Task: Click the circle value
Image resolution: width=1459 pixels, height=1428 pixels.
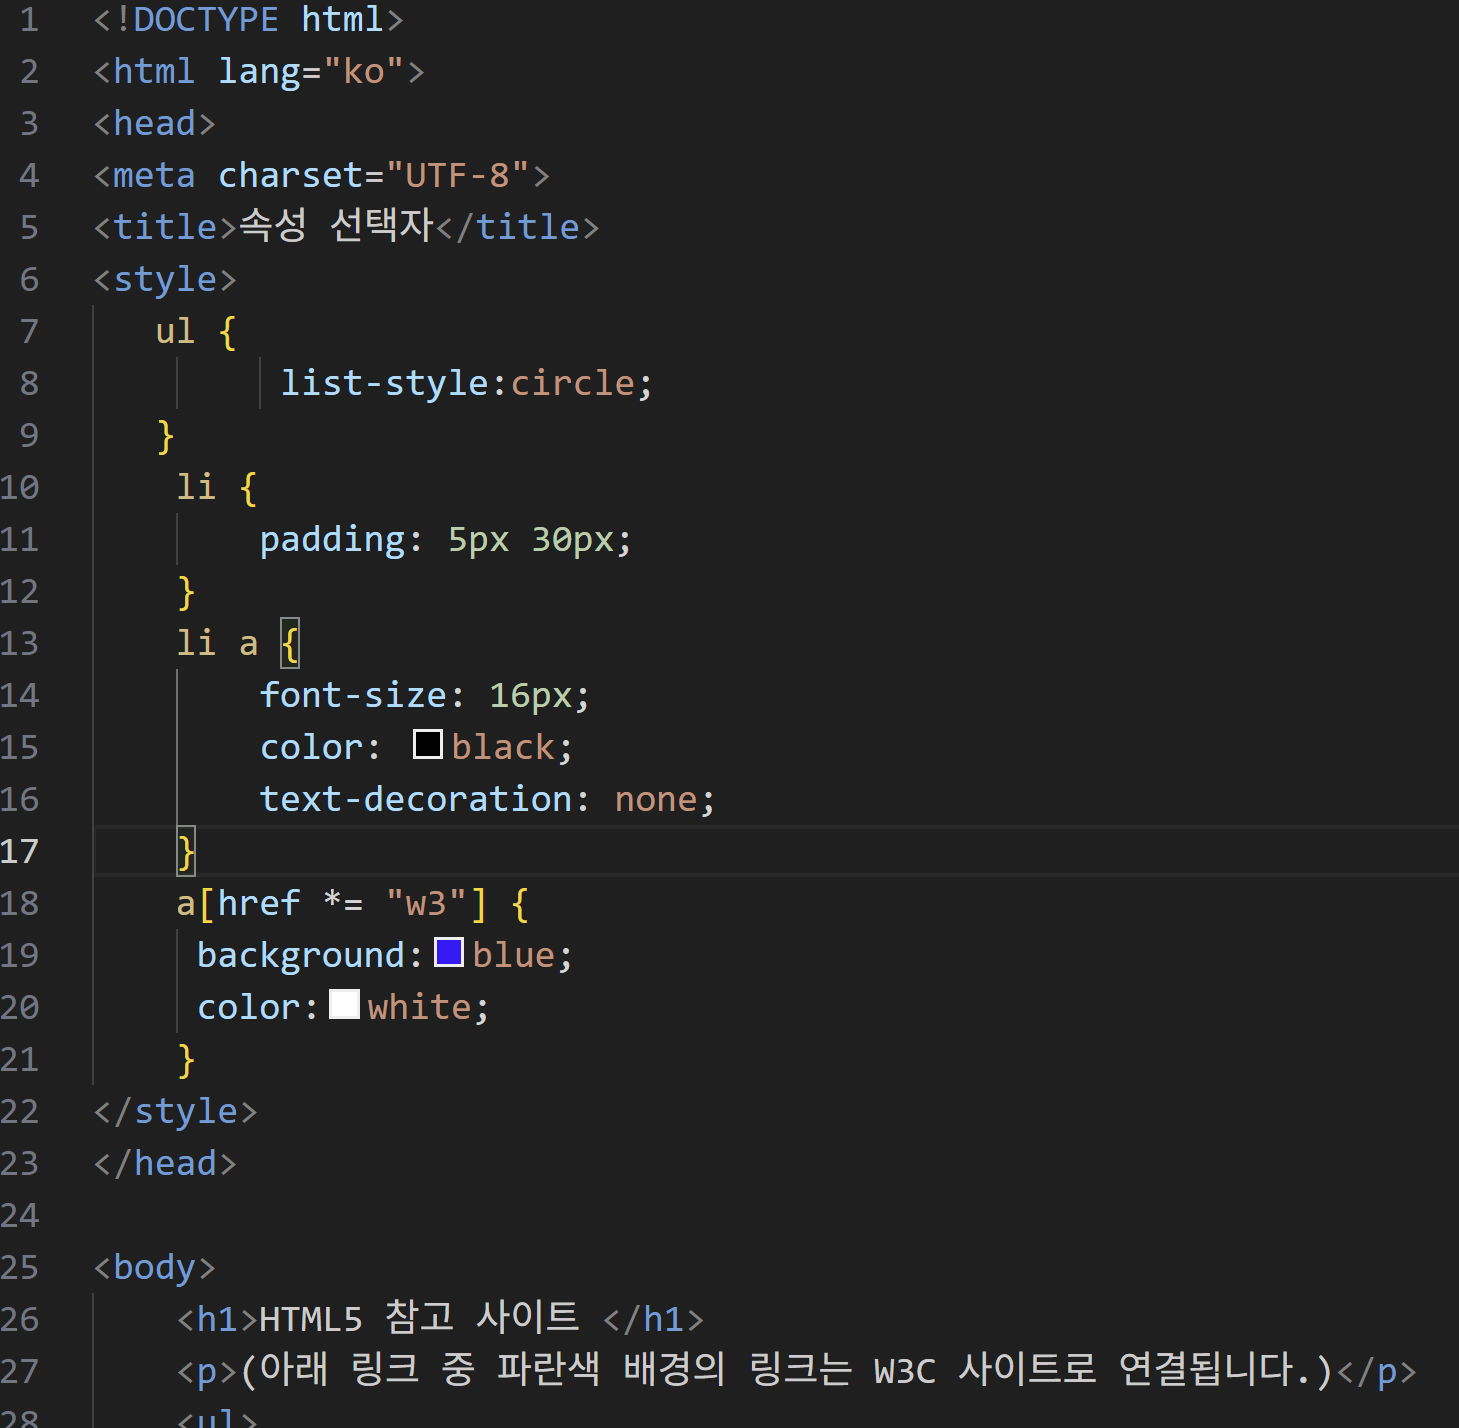Action: coord(573,383)
